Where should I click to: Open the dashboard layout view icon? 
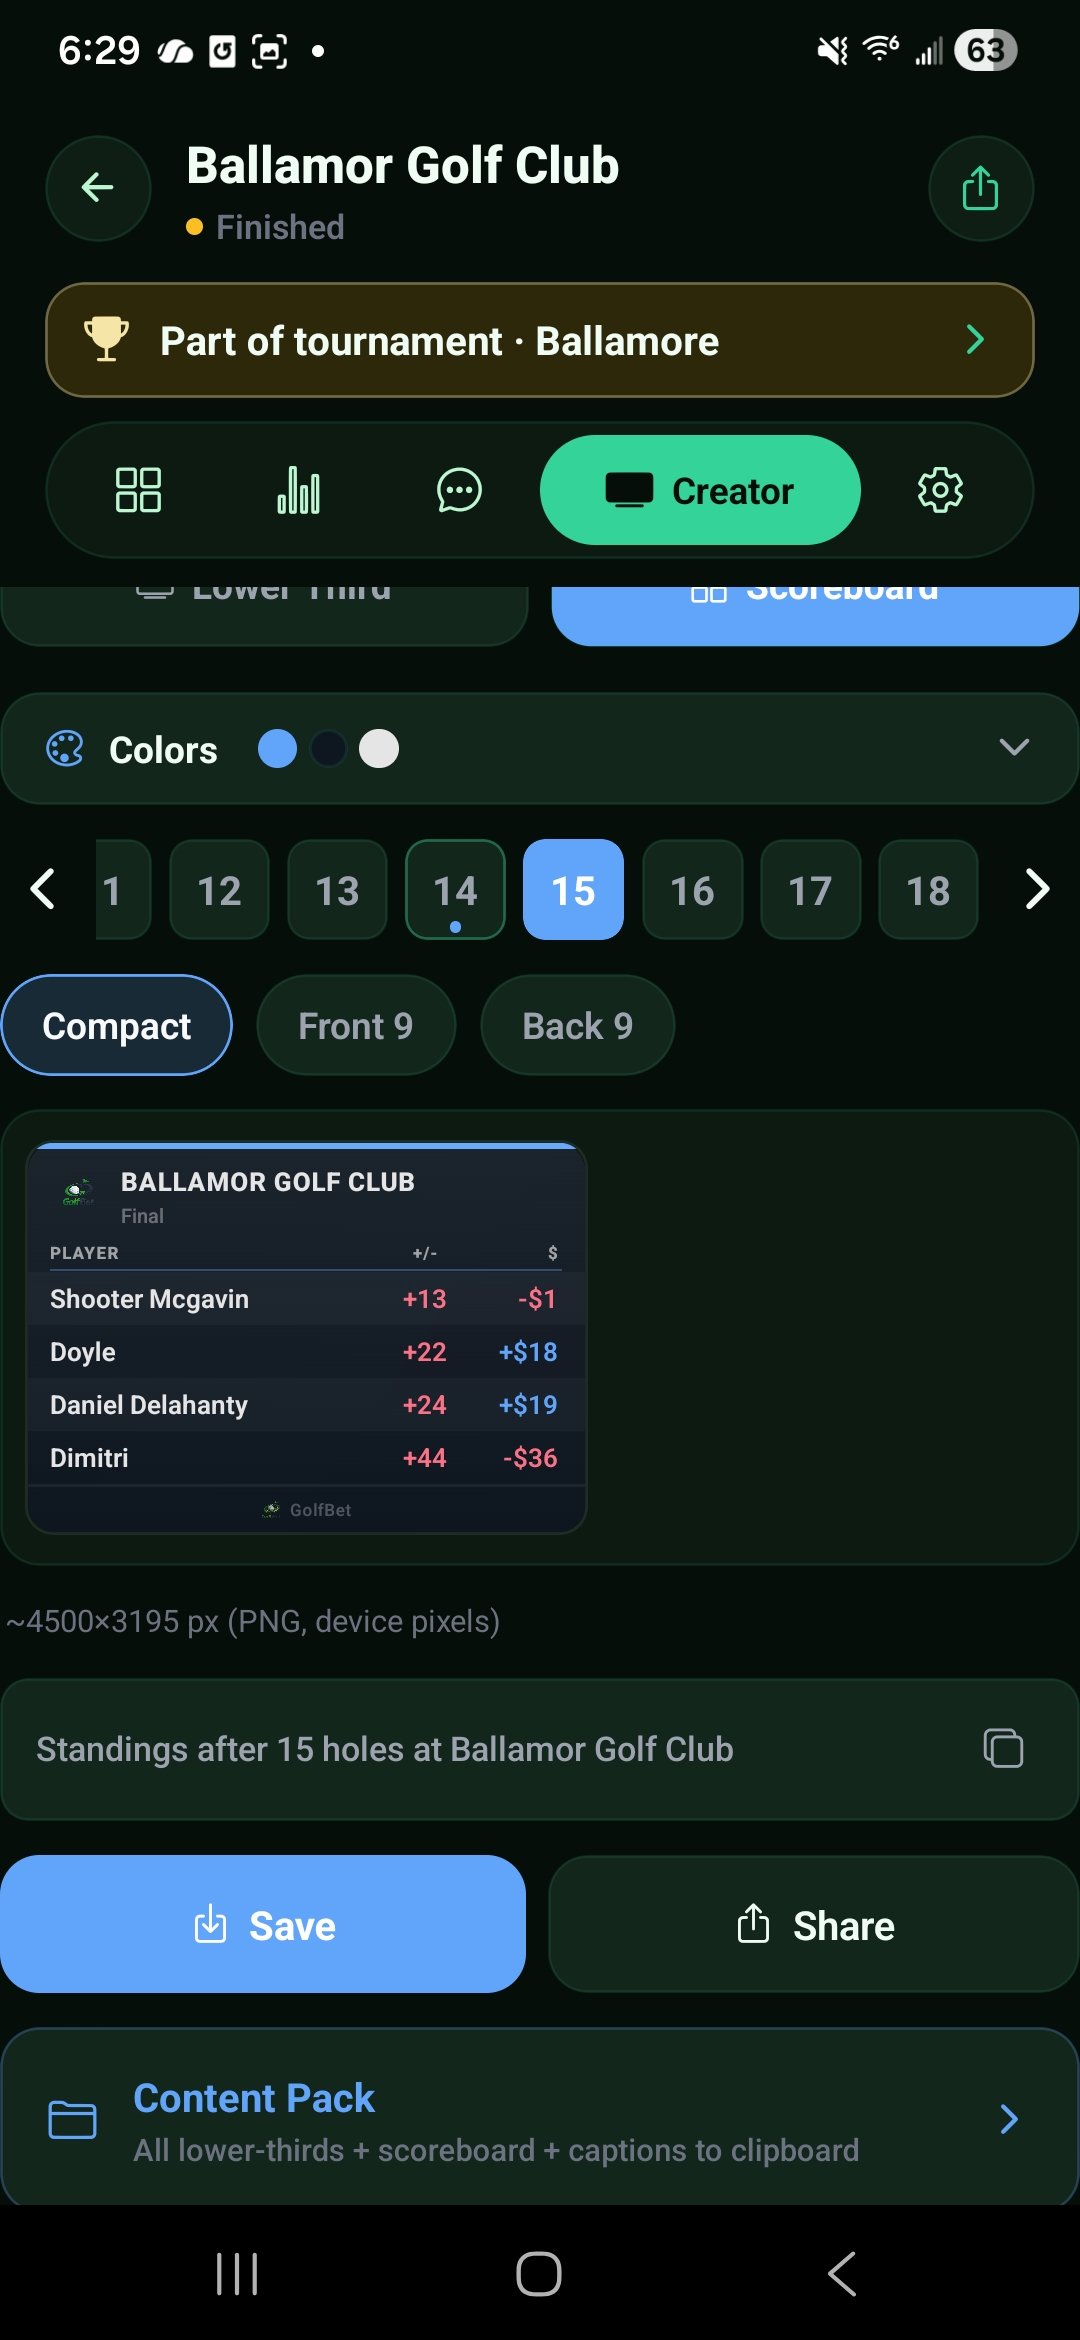pos(137,490)
